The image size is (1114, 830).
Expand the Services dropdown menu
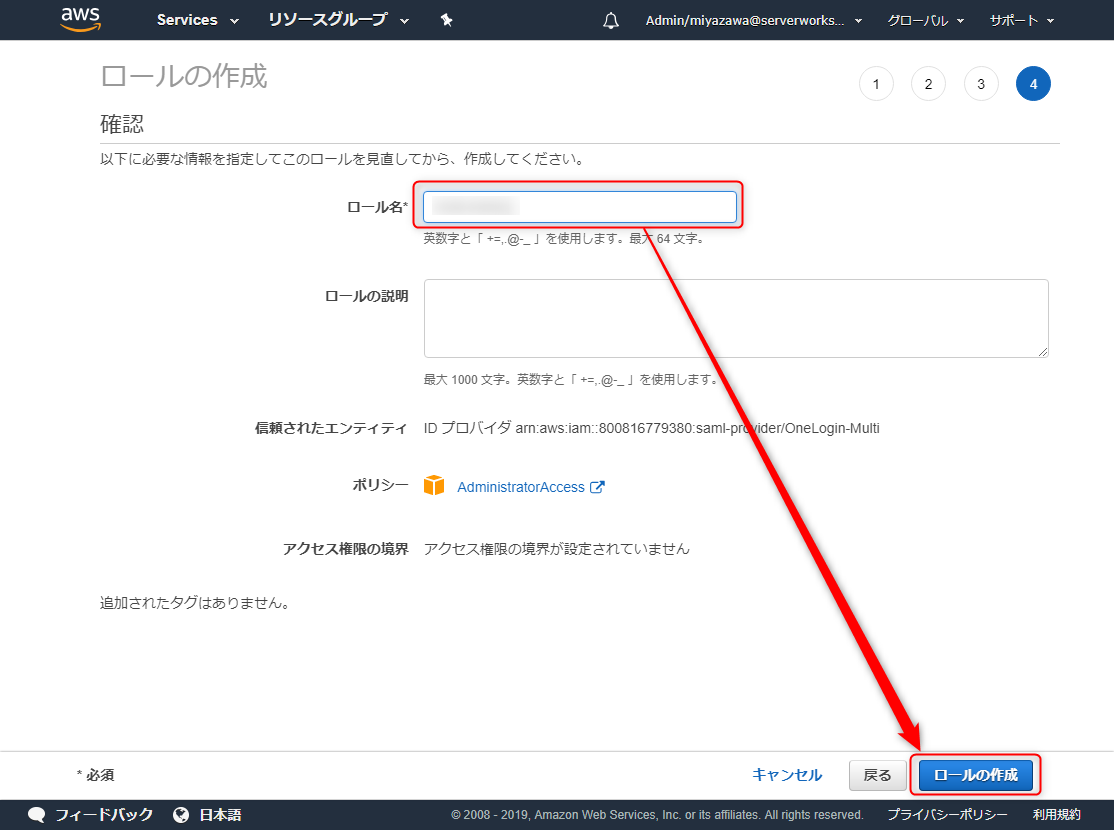tap(198, 20)
